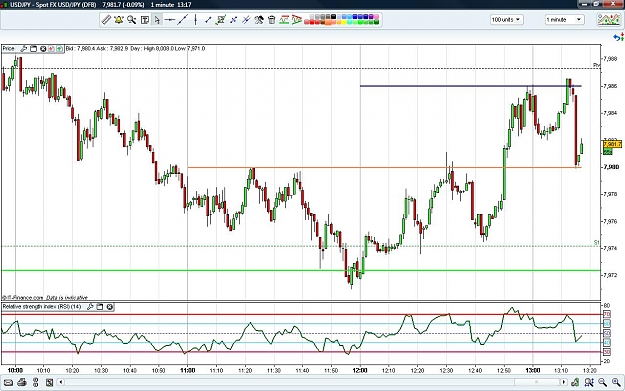Screen dimensions: 625x391
Task: Select the arrow cursor pointer tool
Action: 157,20
